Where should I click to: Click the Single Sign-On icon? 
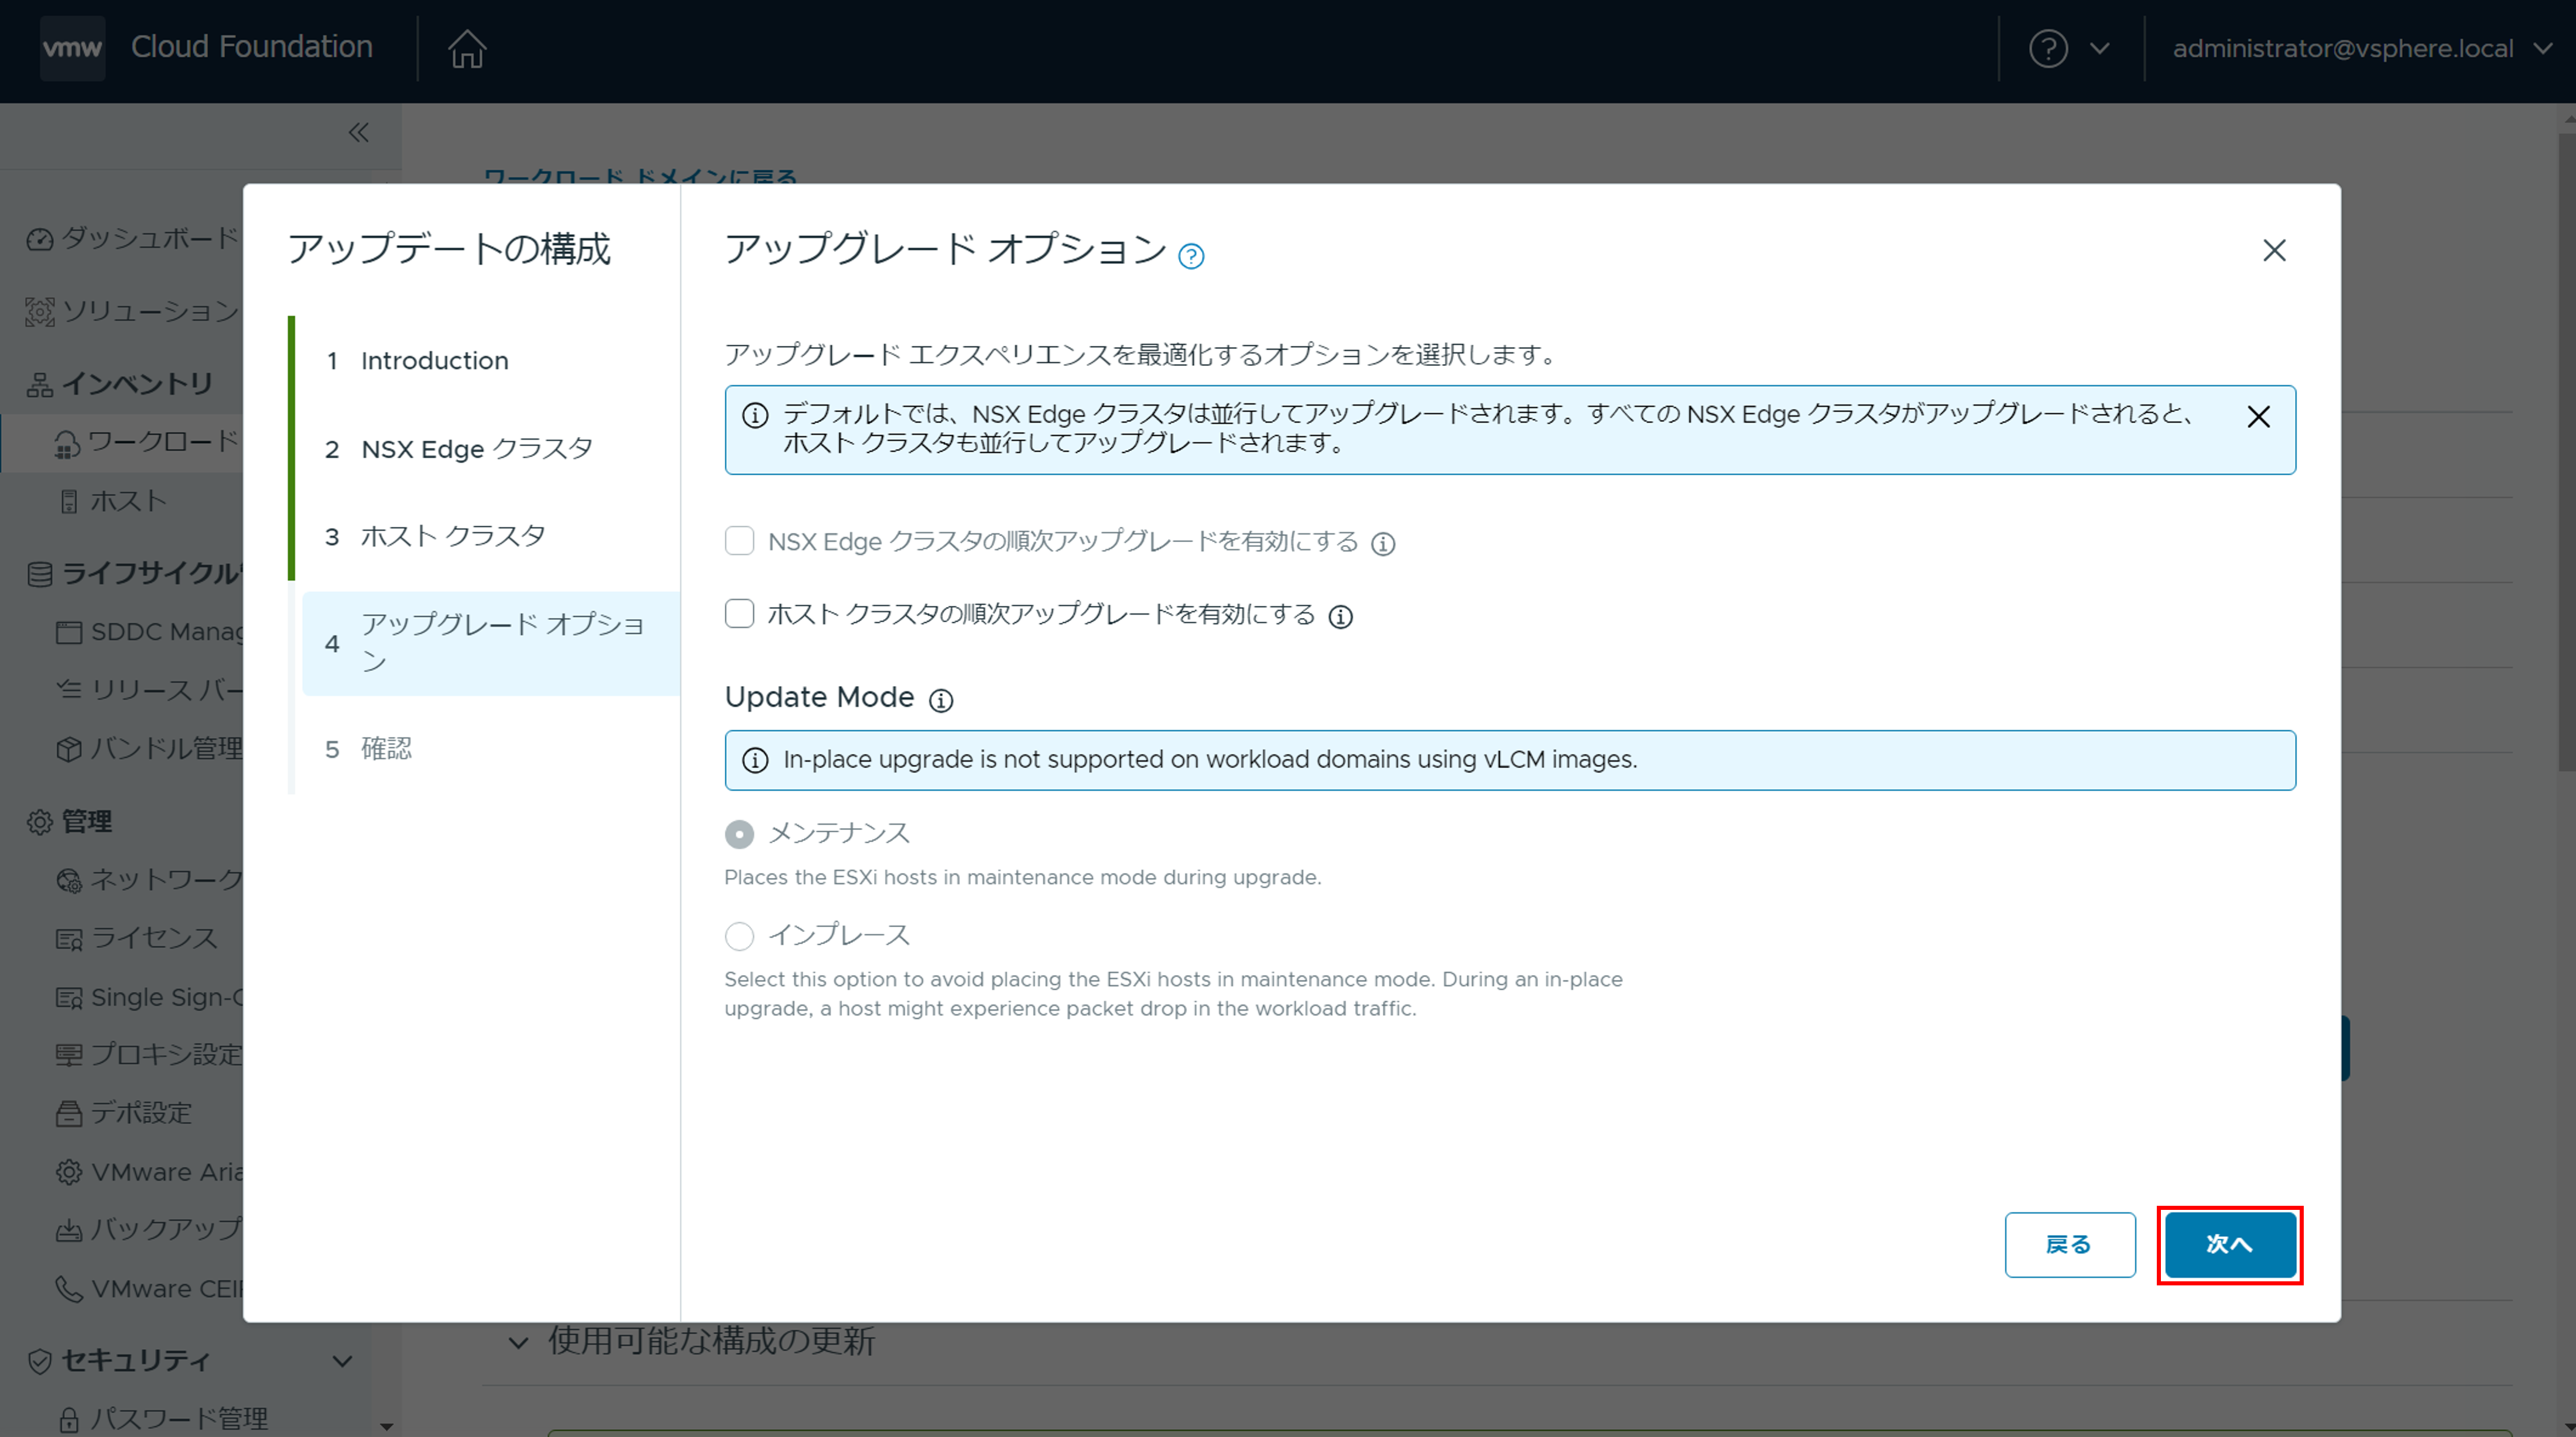[69, 998]
